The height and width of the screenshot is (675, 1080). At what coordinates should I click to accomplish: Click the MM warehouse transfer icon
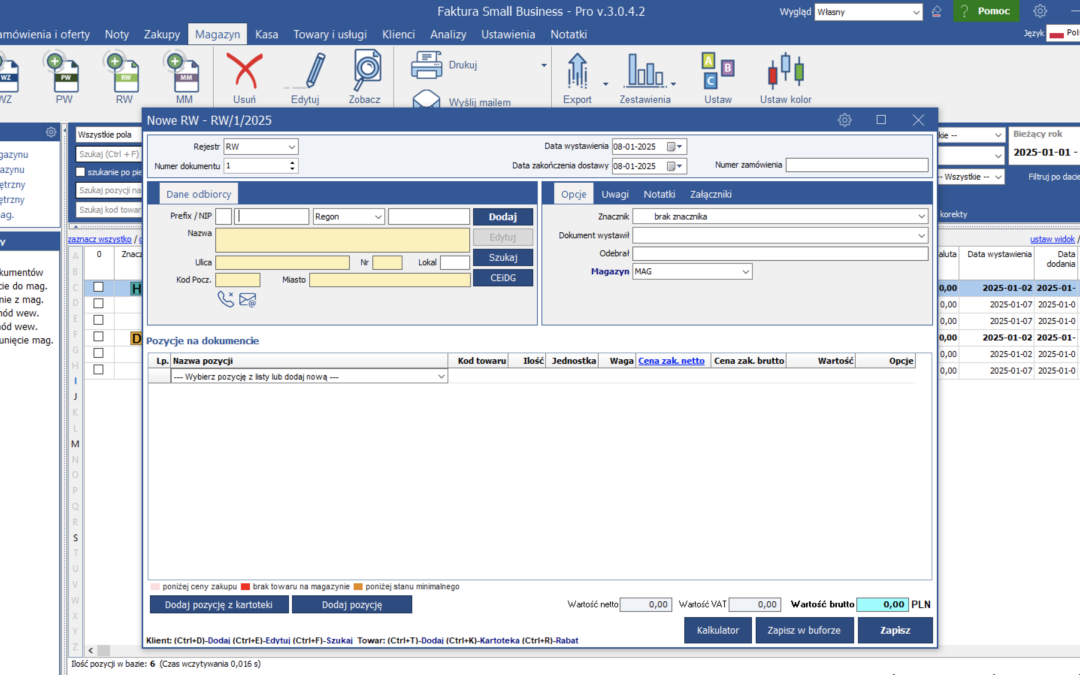185,72
